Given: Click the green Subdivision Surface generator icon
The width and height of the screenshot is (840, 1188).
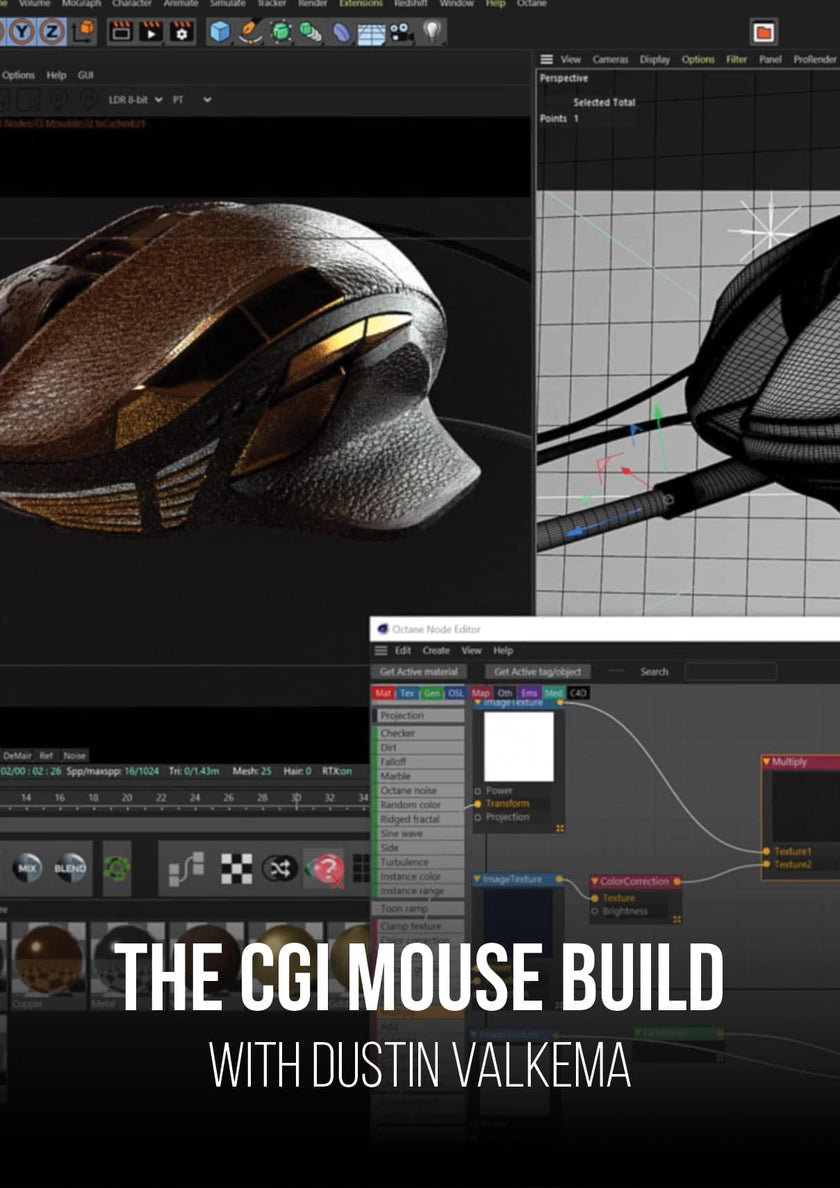Looking at the screenshot, I should [281, 32].
